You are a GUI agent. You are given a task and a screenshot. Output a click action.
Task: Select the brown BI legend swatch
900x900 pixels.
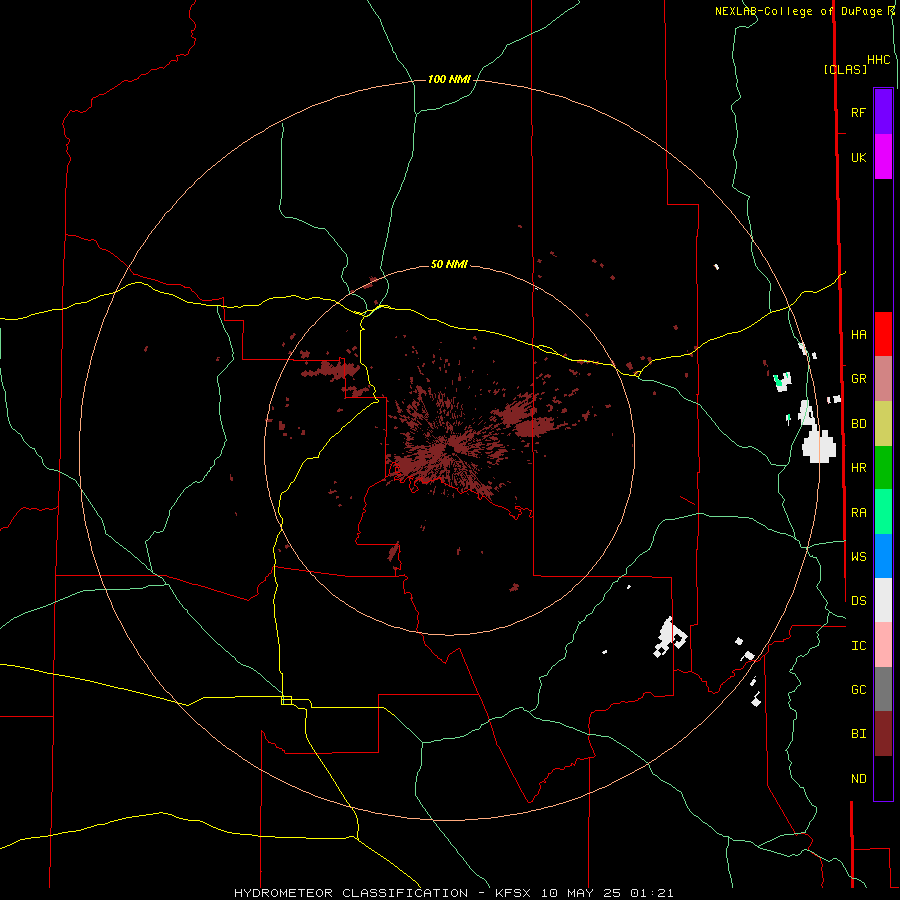883,734
